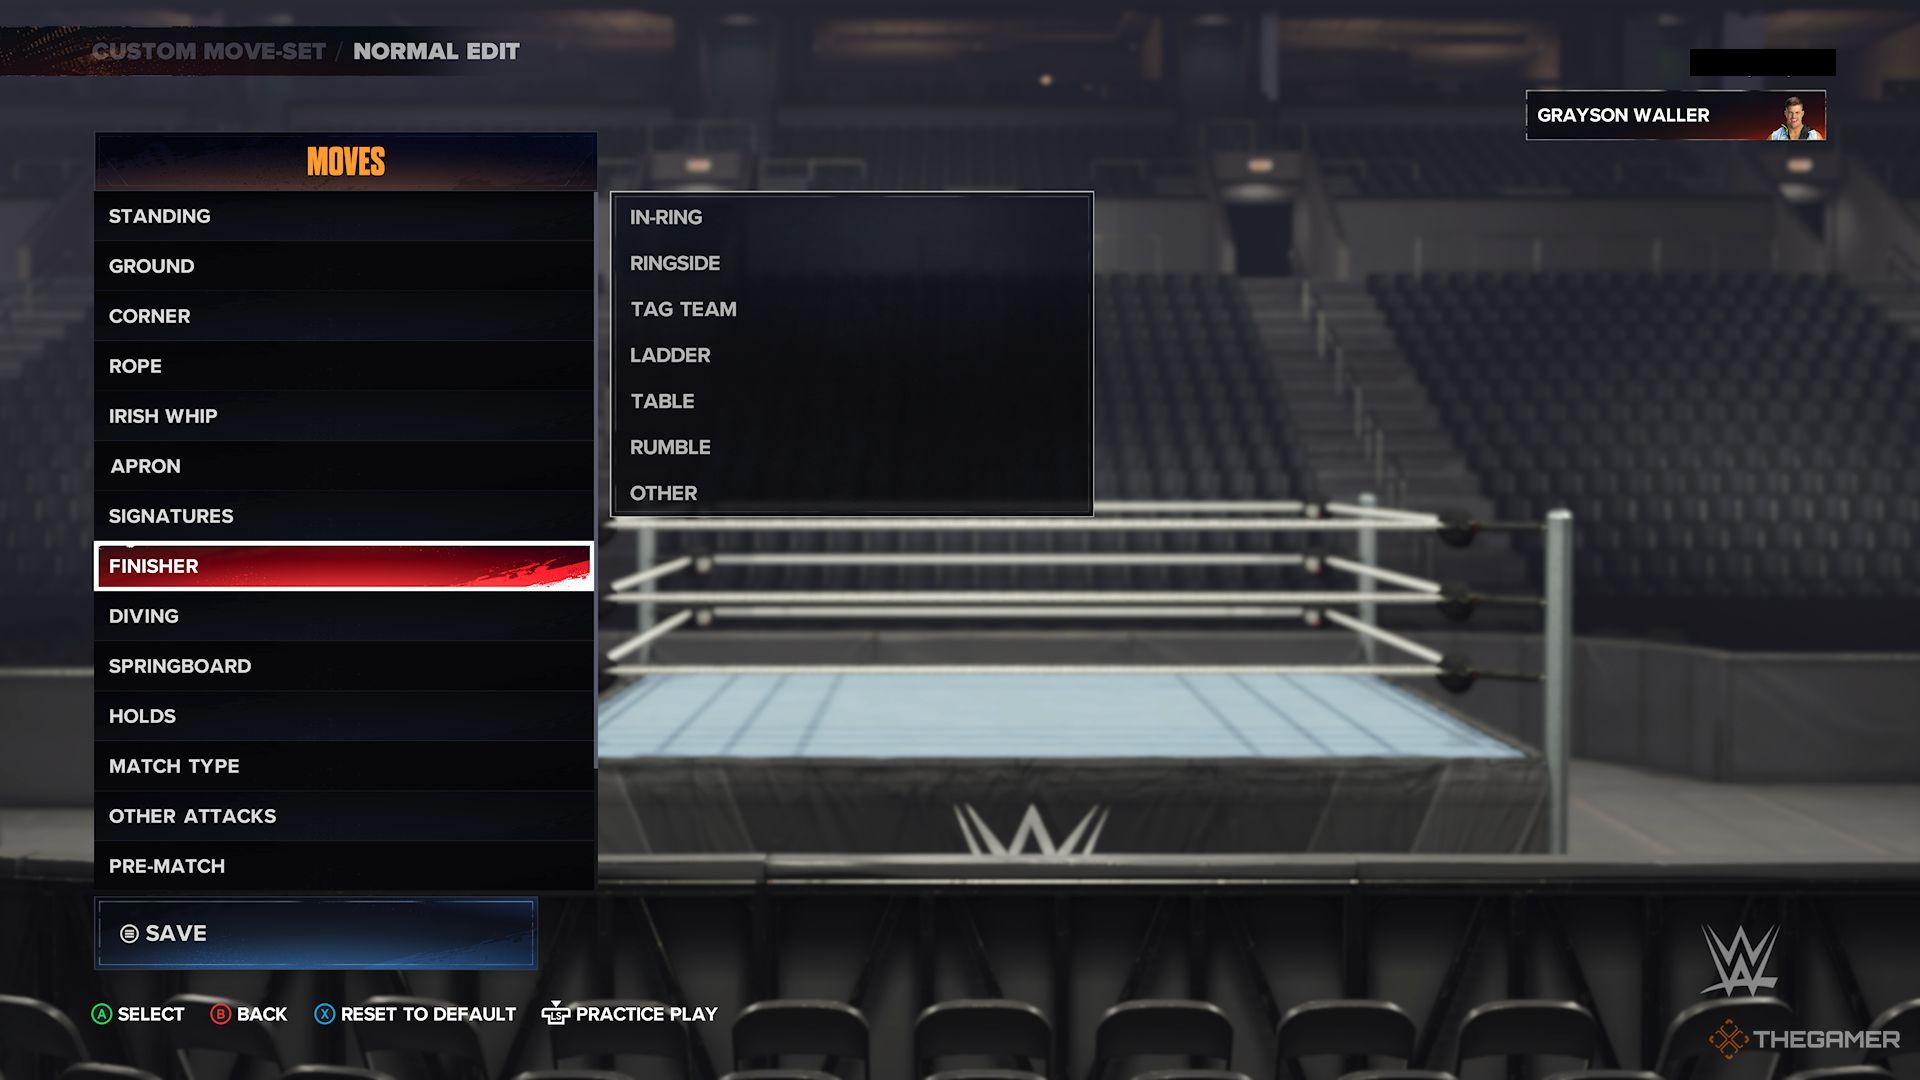Select the IN-RING move type

(x=666, y=216)
